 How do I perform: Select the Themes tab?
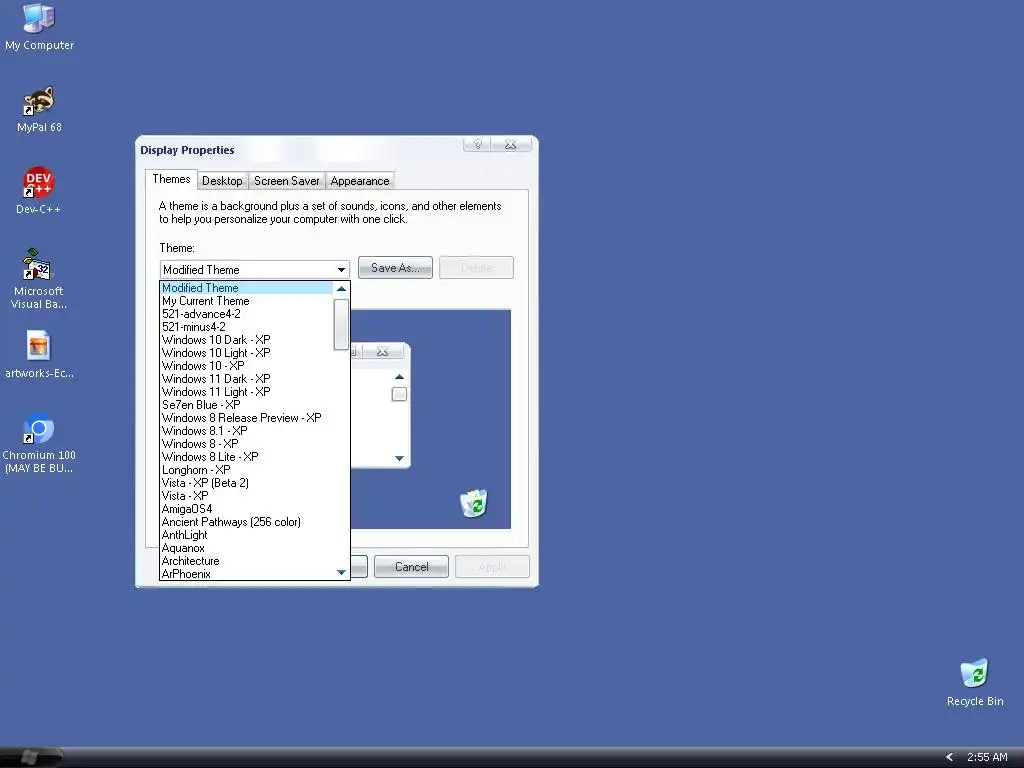coord(171,180)
